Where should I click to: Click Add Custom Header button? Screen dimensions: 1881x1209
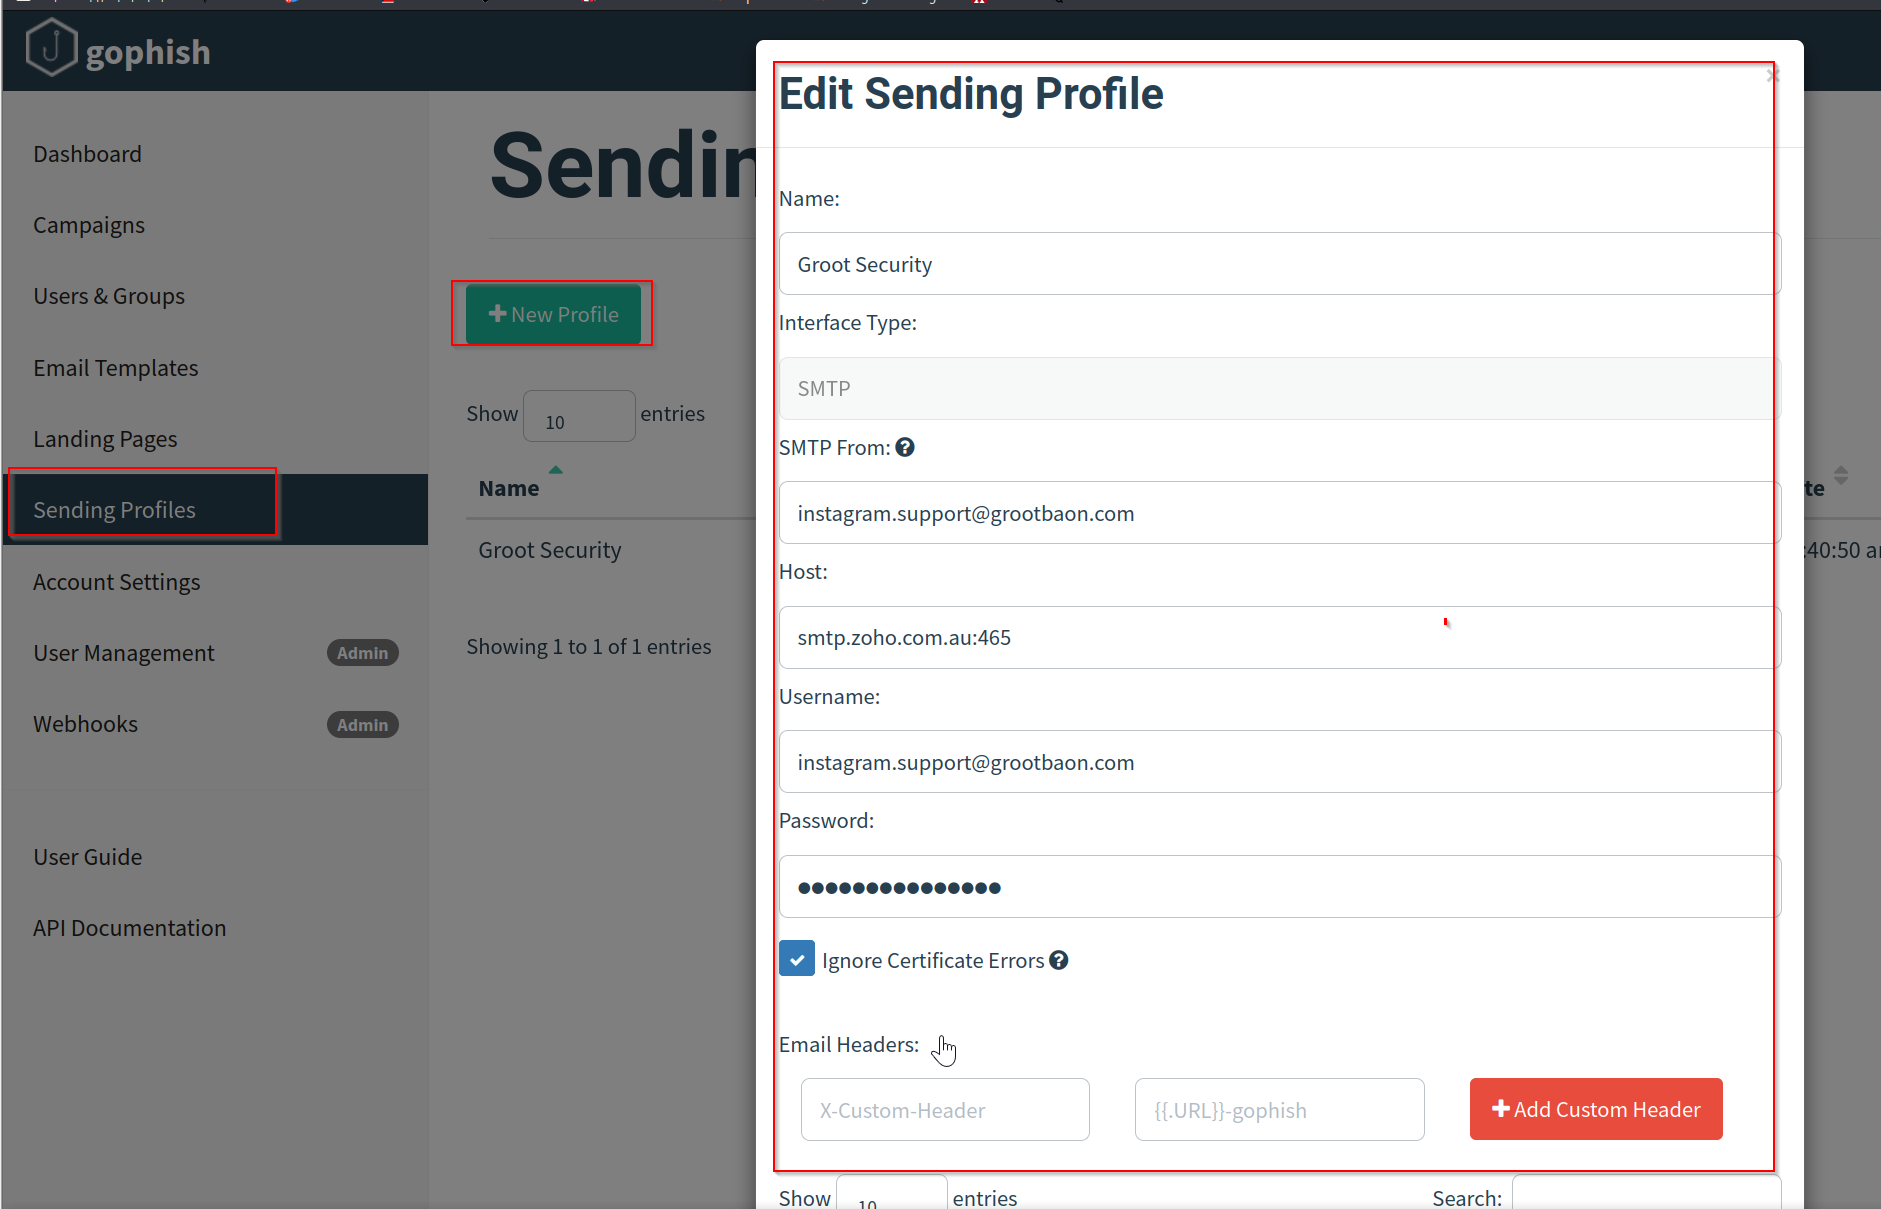coord(1596,1109)
